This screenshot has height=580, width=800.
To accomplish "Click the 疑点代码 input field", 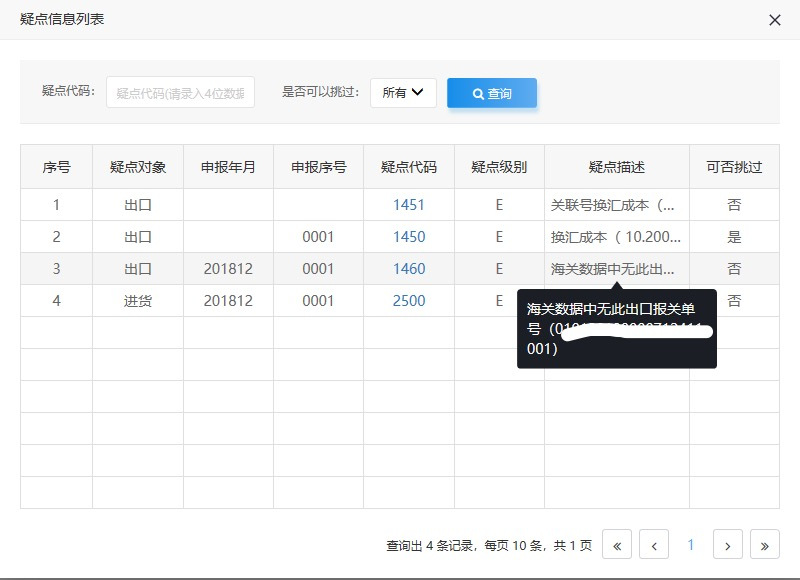I will tap(181, 92).
